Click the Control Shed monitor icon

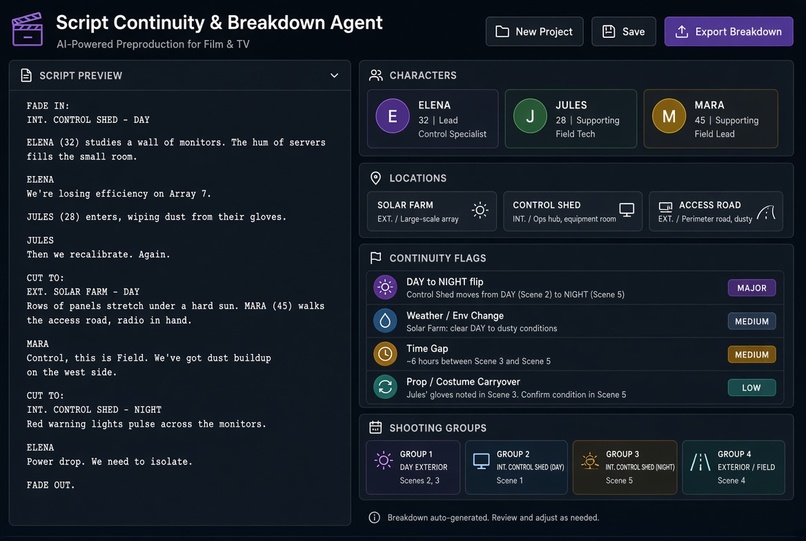[627, 210]
